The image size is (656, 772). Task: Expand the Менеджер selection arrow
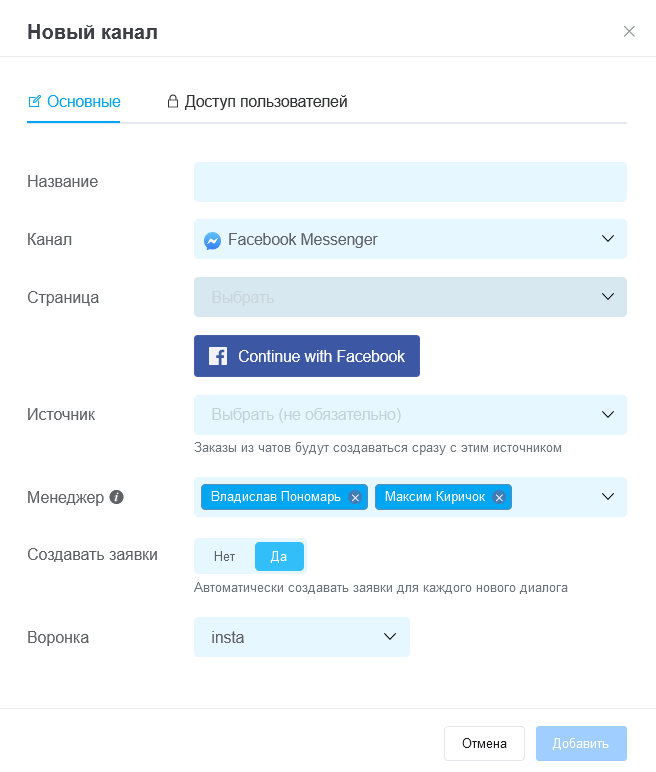pos(608,497)
